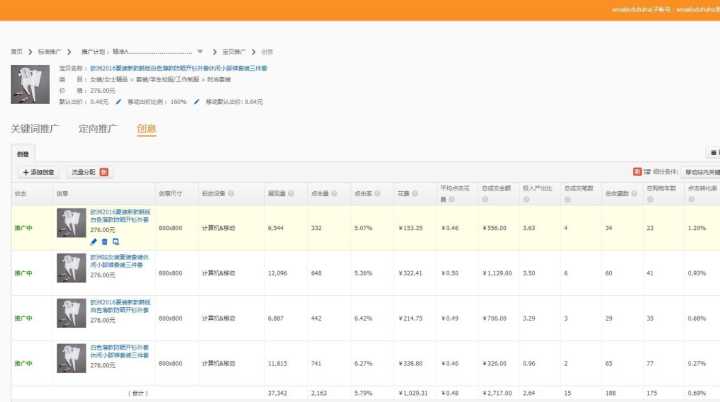Screen dimensions: 720x402
Task: Open the 推广计划 dropdown in the breadcrumb
Action: tap(200, 51)
